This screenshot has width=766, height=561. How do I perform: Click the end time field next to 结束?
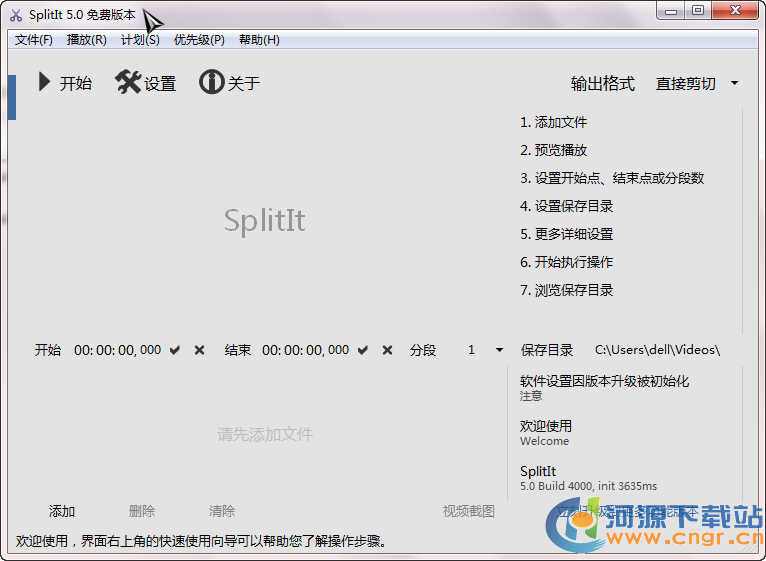(x=306, y=350)
